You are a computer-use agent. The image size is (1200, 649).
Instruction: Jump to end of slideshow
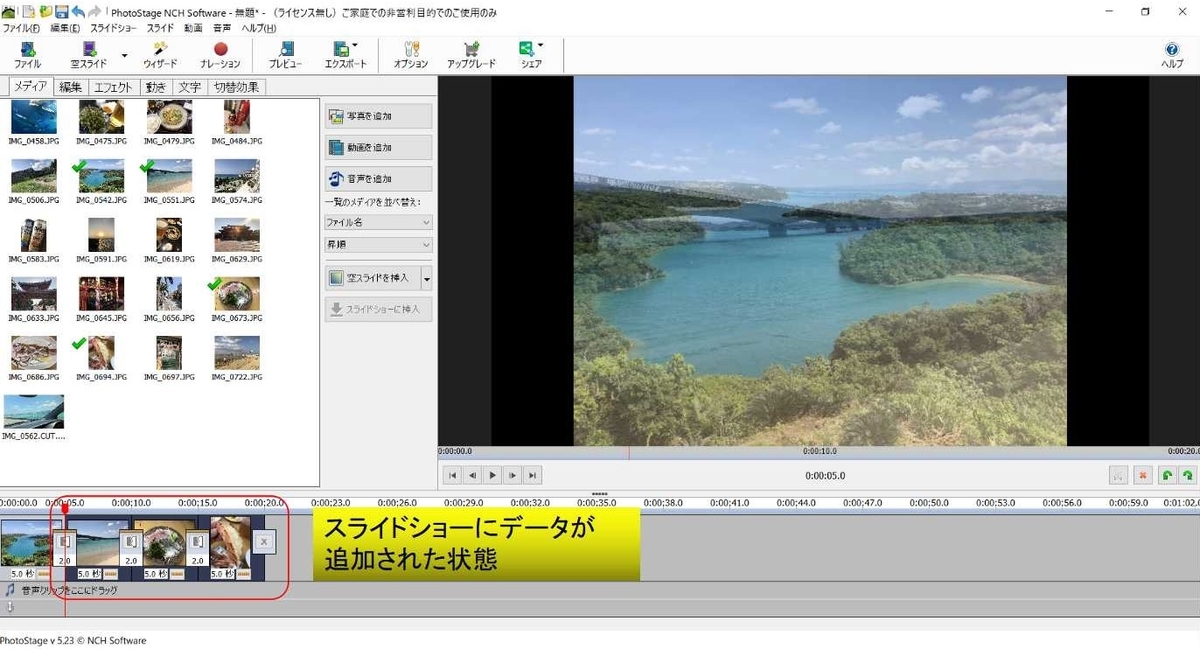click(x=533, y=476)
